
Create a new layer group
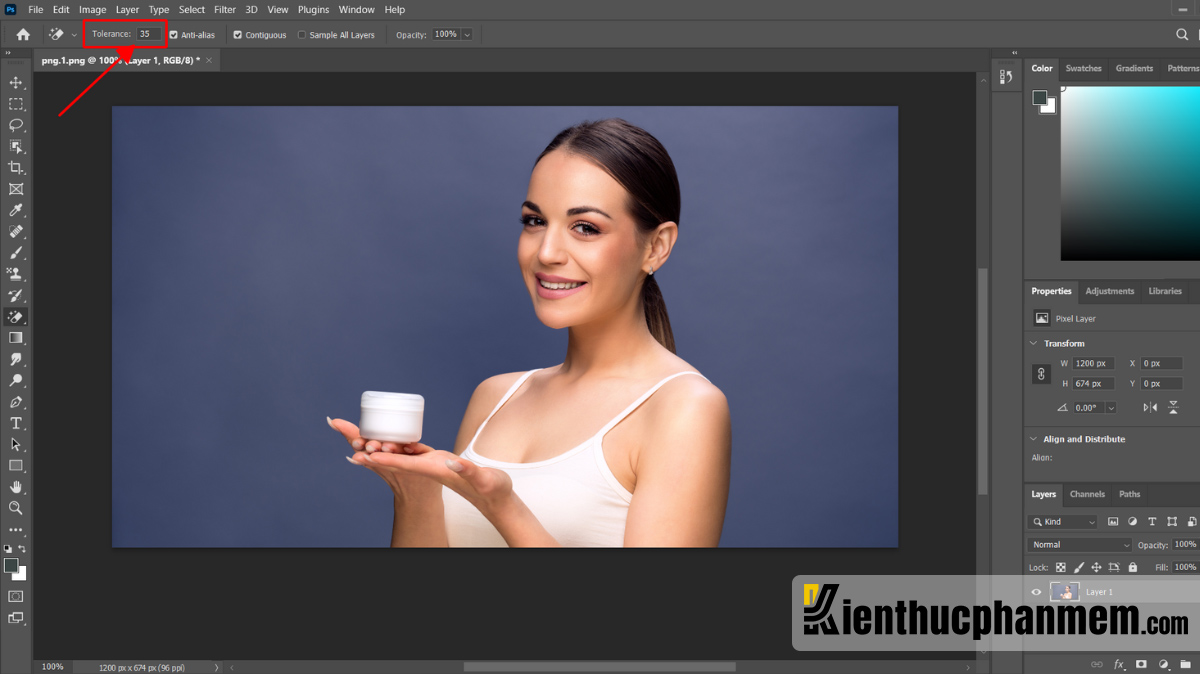(x=1186, y=664)
